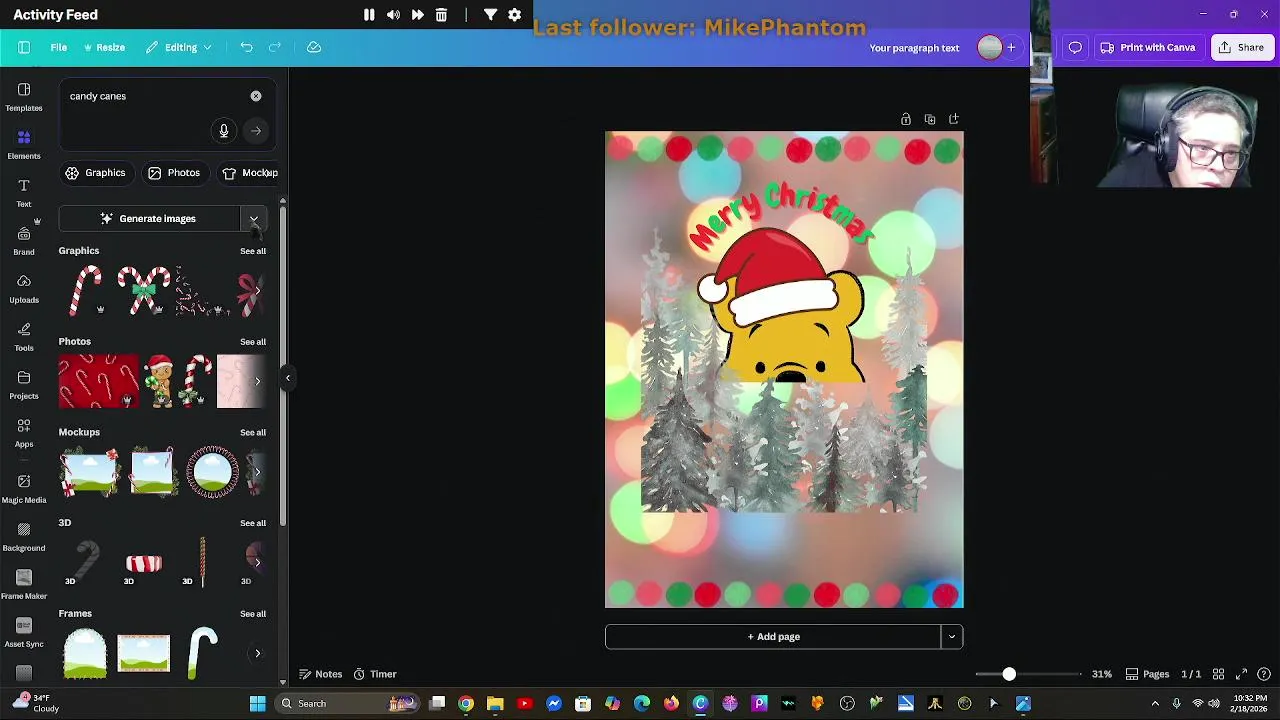The width and height of the screenshot is (1280, 720).
Task: Select the Graphics filter tab
Action: [96, 173]
